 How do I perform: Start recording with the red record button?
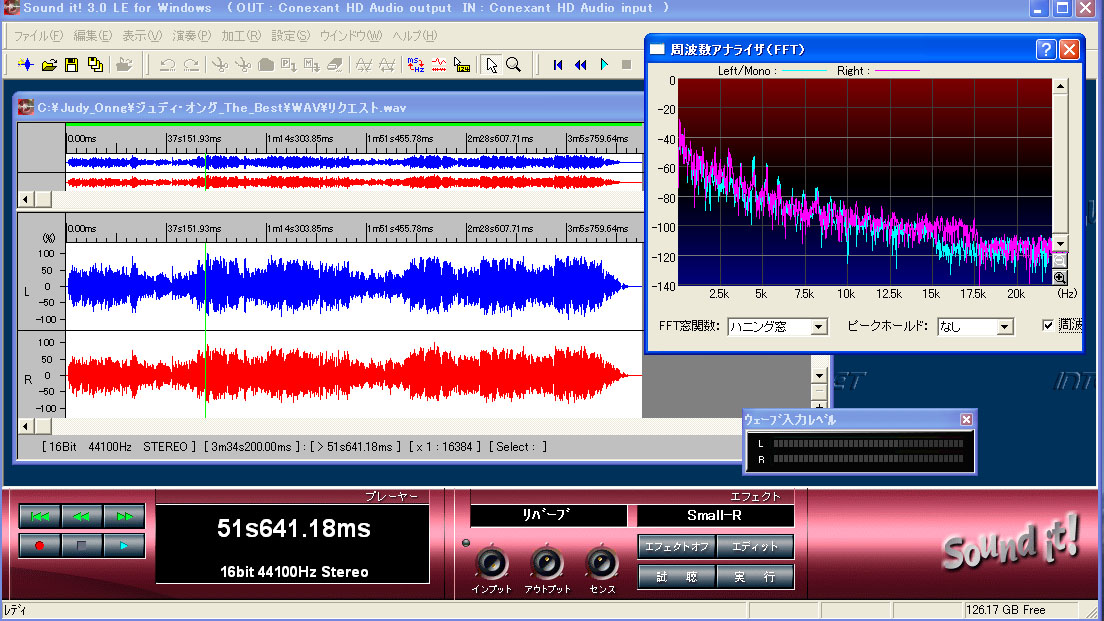(x=40, y=545)
